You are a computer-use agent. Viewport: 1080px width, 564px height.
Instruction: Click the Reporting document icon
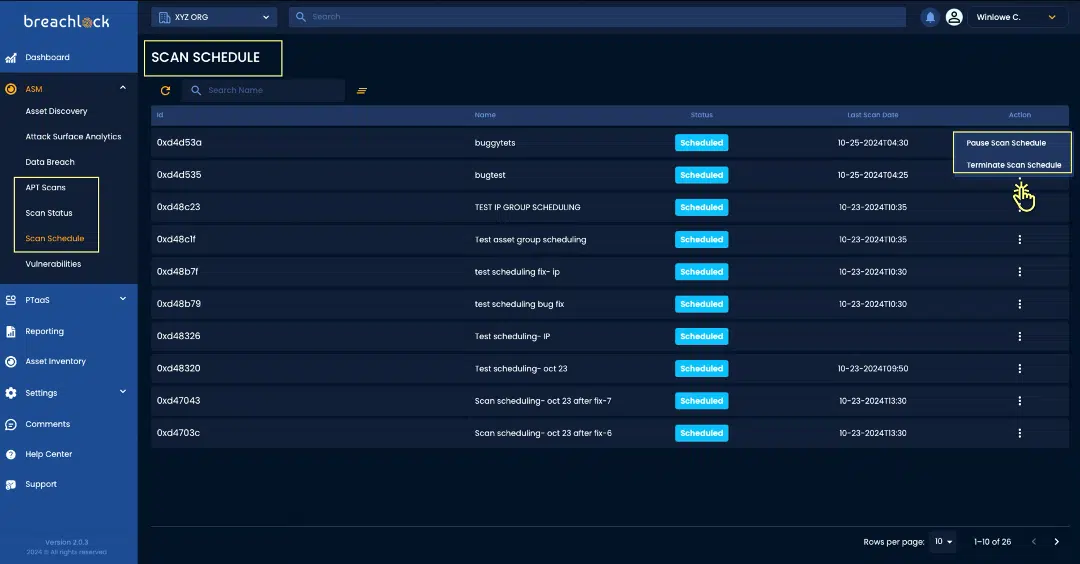click(11, 331)
